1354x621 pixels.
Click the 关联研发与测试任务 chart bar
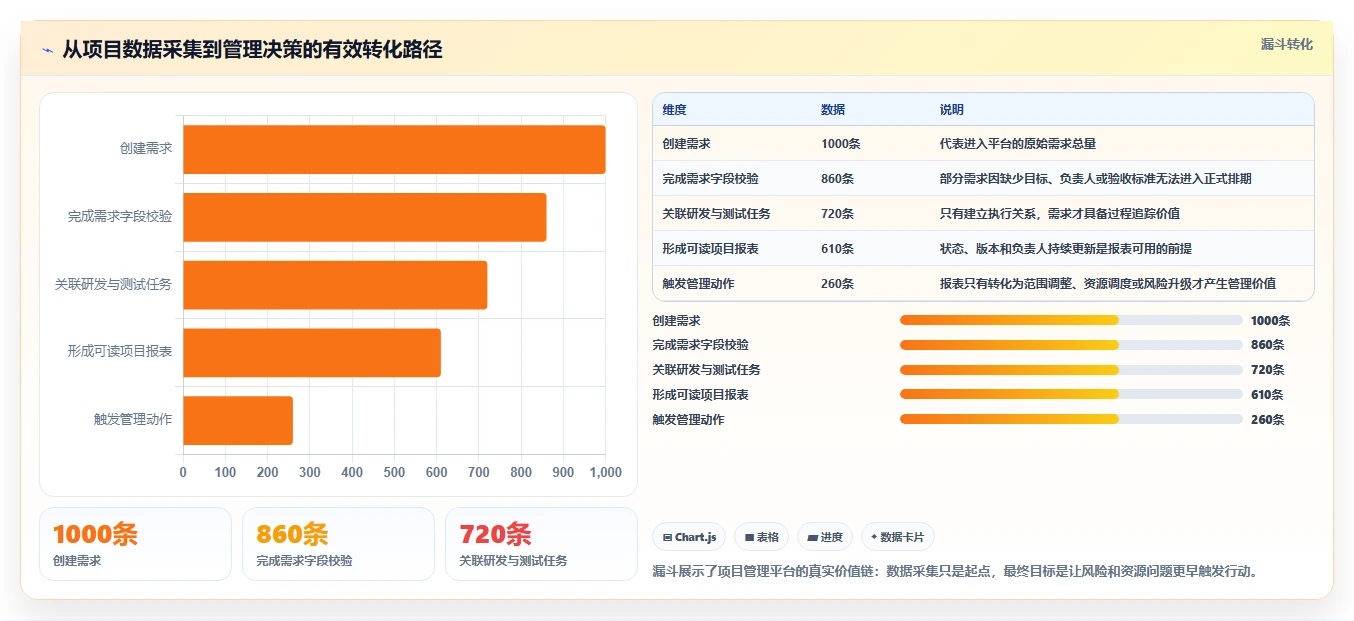pyautogui.click(x=335, y=285)
